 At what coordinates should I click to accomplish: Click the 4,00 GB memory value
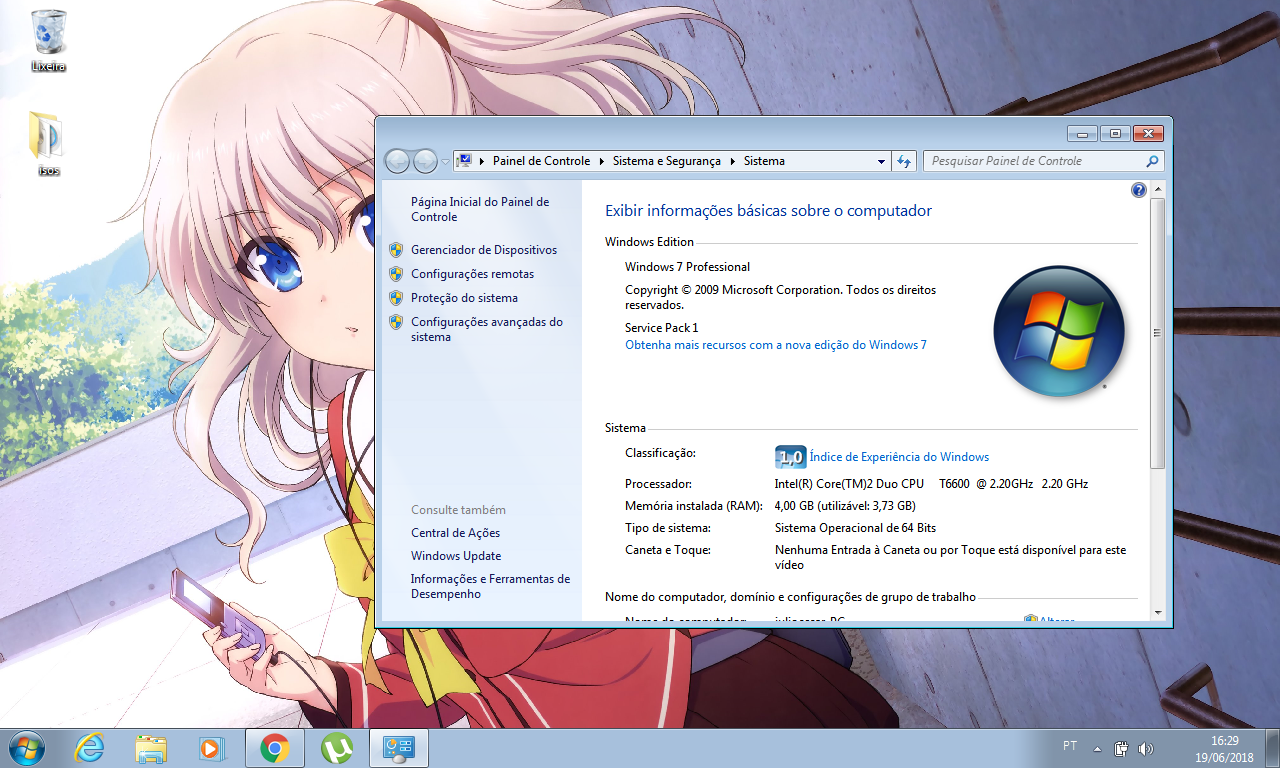(x=845, y=506)
